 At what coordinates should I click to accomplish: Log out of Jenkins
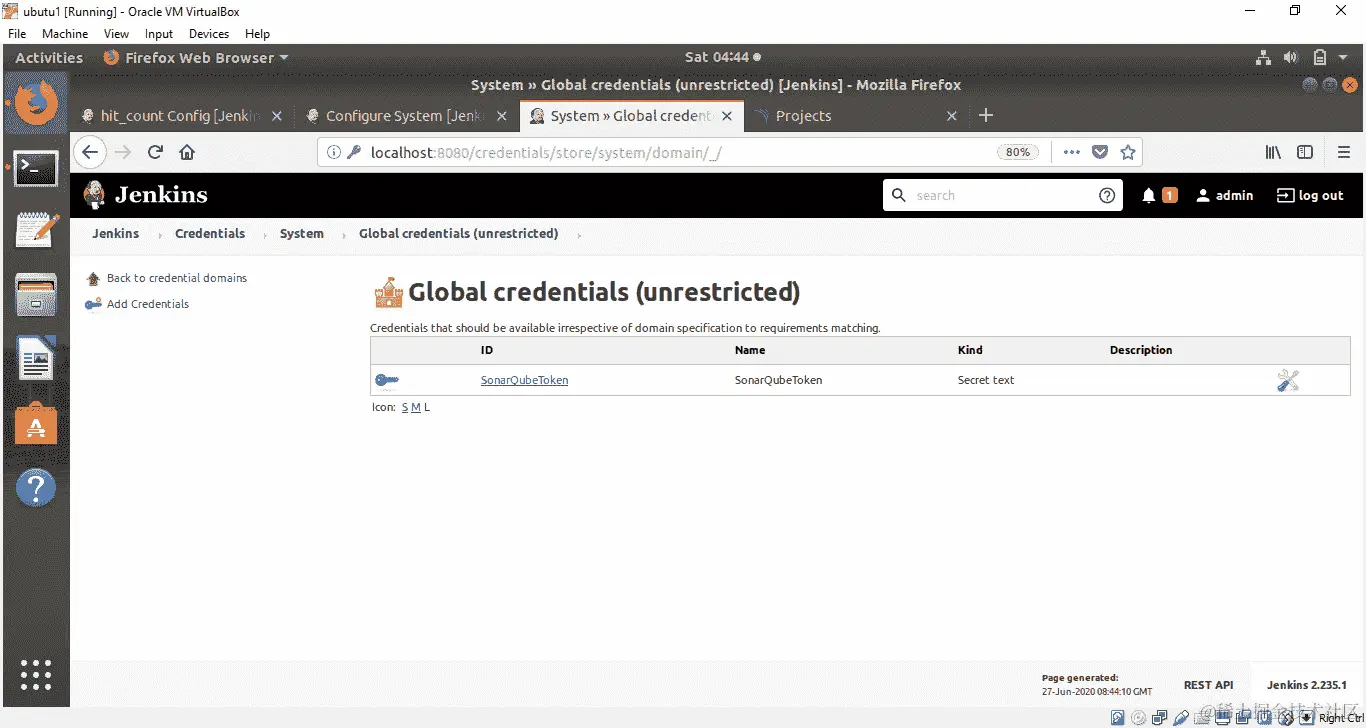1310,195
